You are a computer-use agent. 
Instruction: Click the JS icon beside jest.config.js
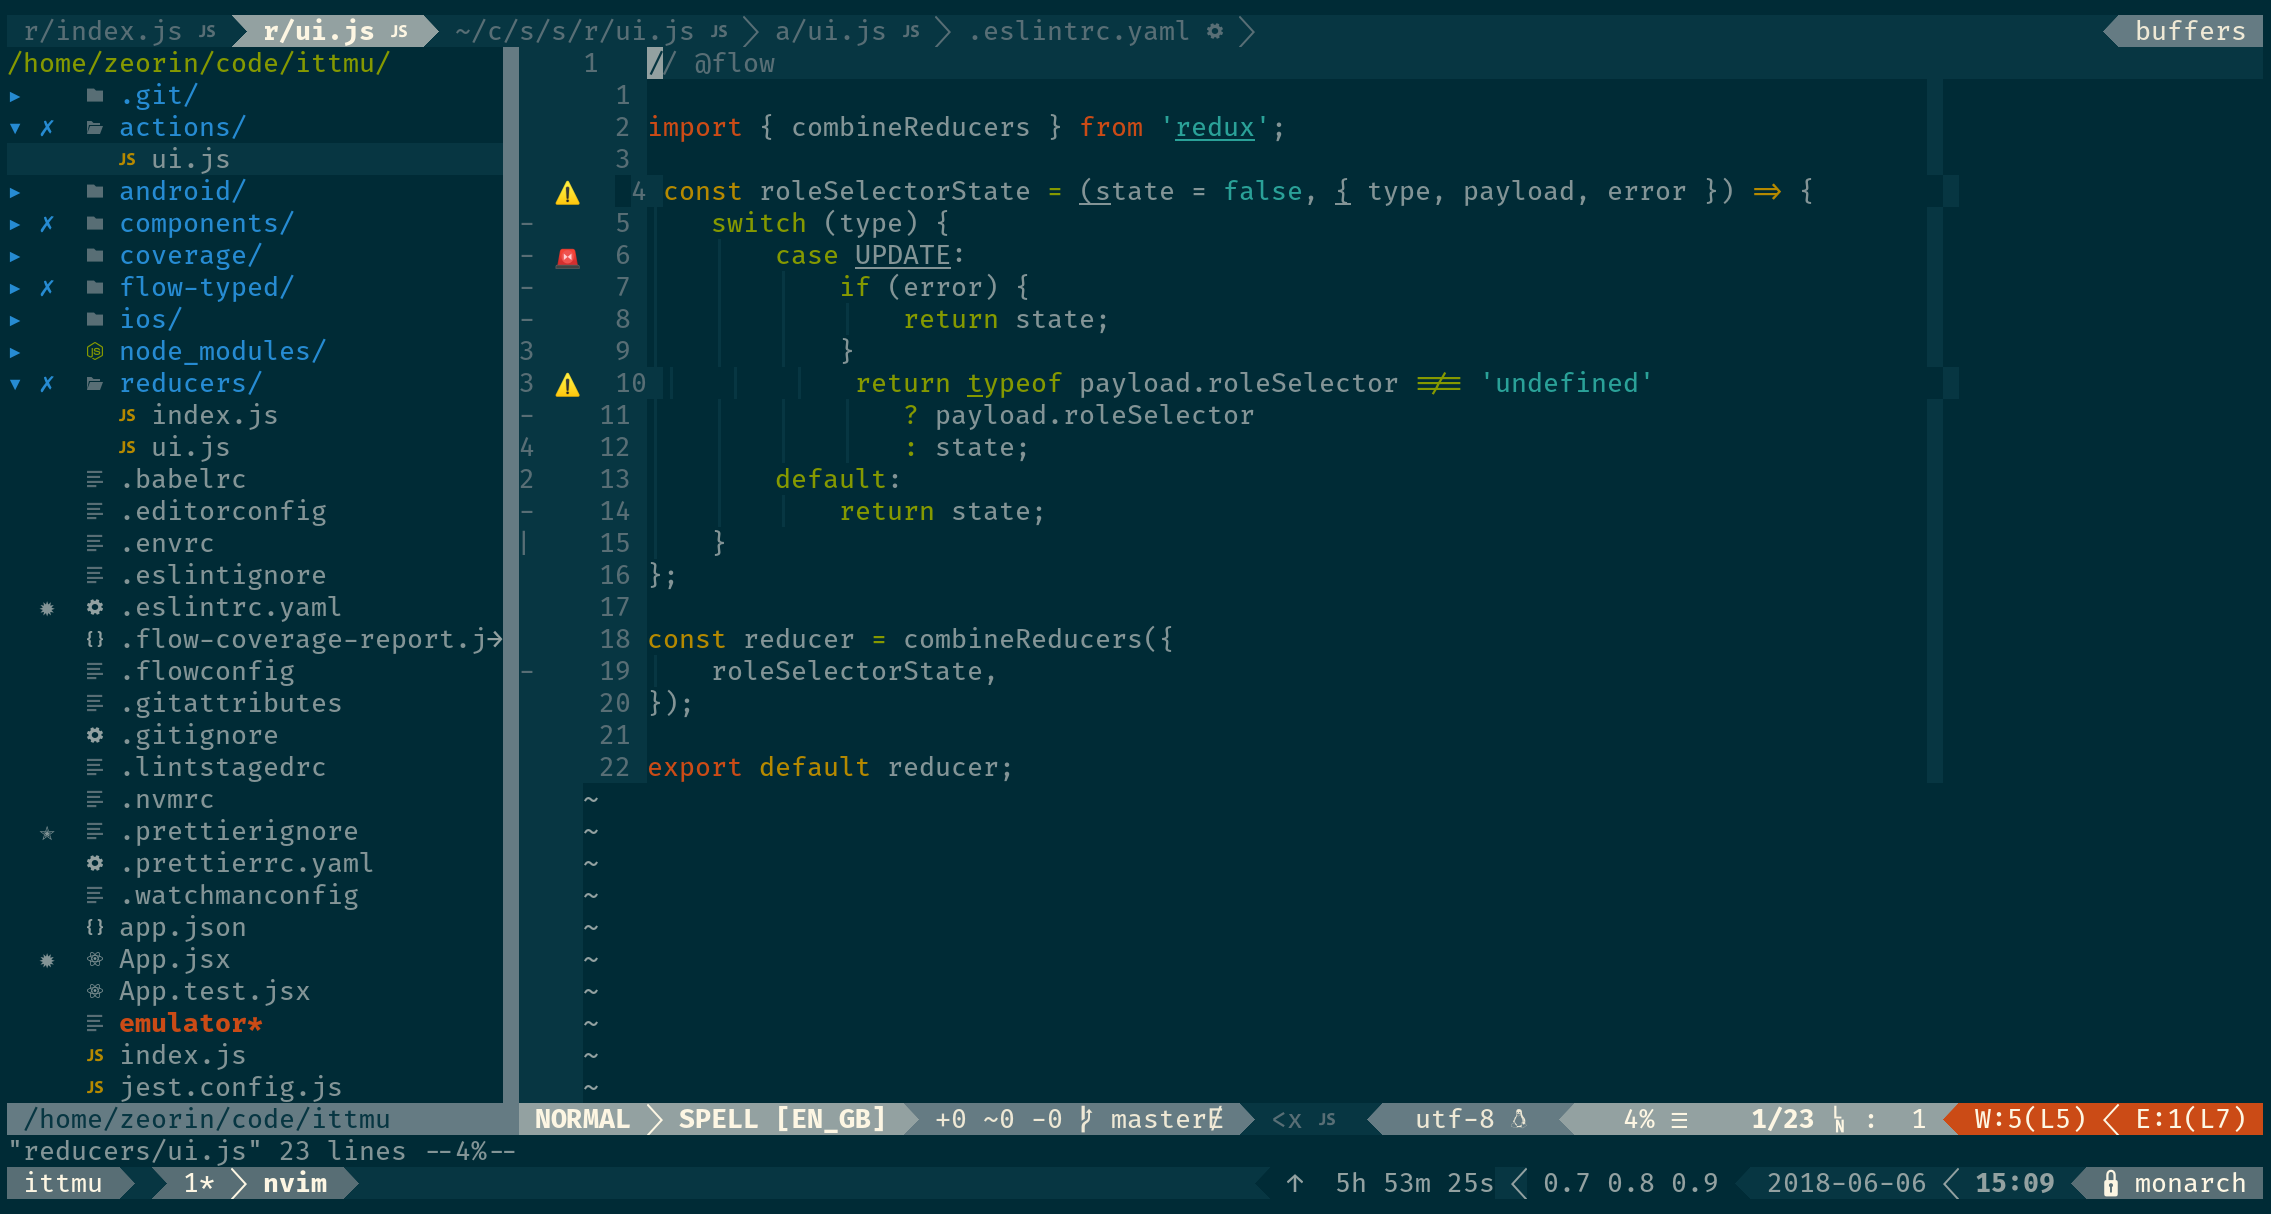click(95, 1087)
